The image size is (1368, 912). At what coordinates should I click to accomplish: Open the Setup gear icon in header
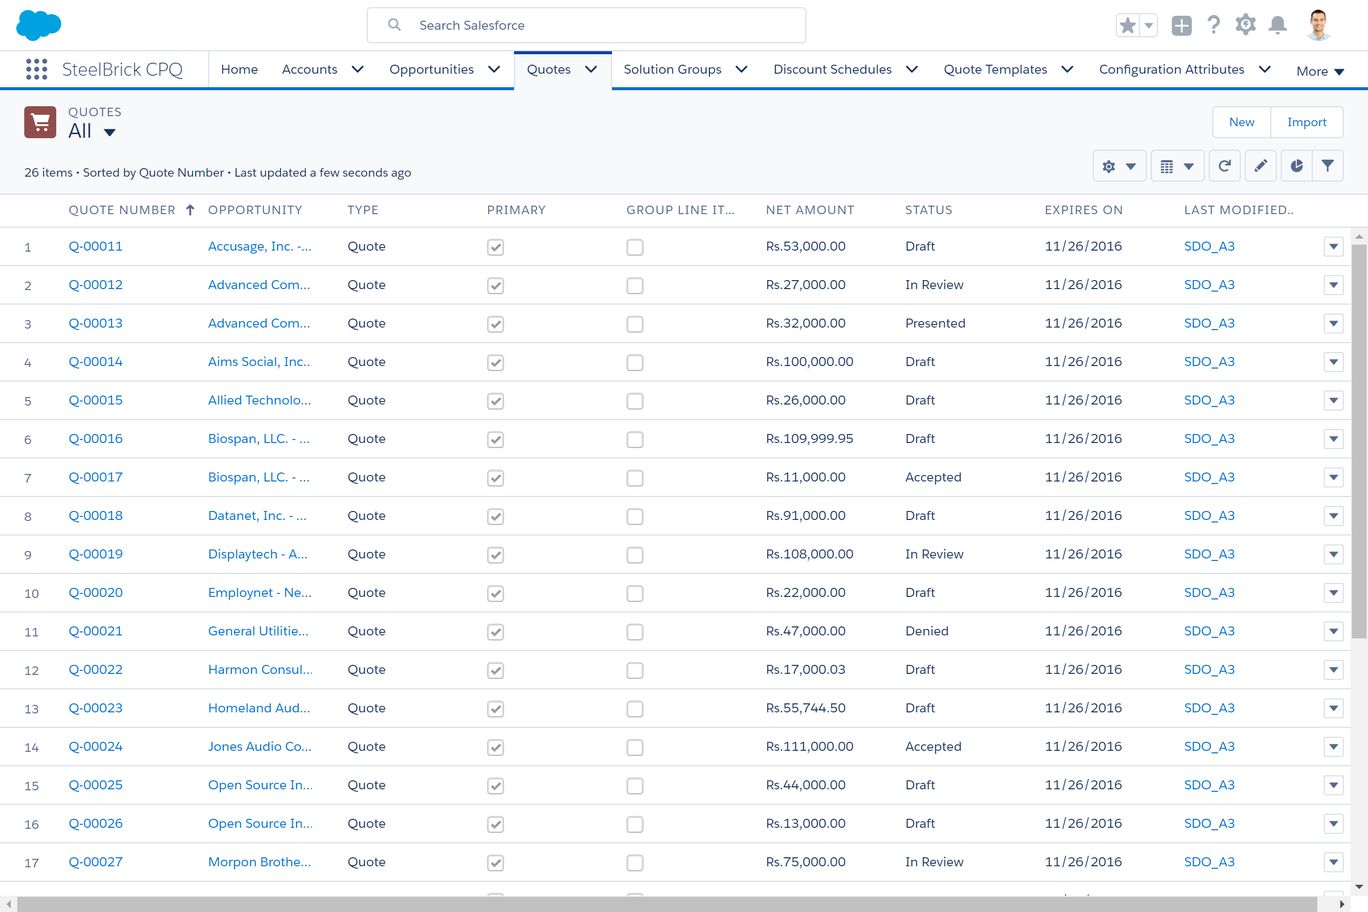click(x=1245, y=25)
